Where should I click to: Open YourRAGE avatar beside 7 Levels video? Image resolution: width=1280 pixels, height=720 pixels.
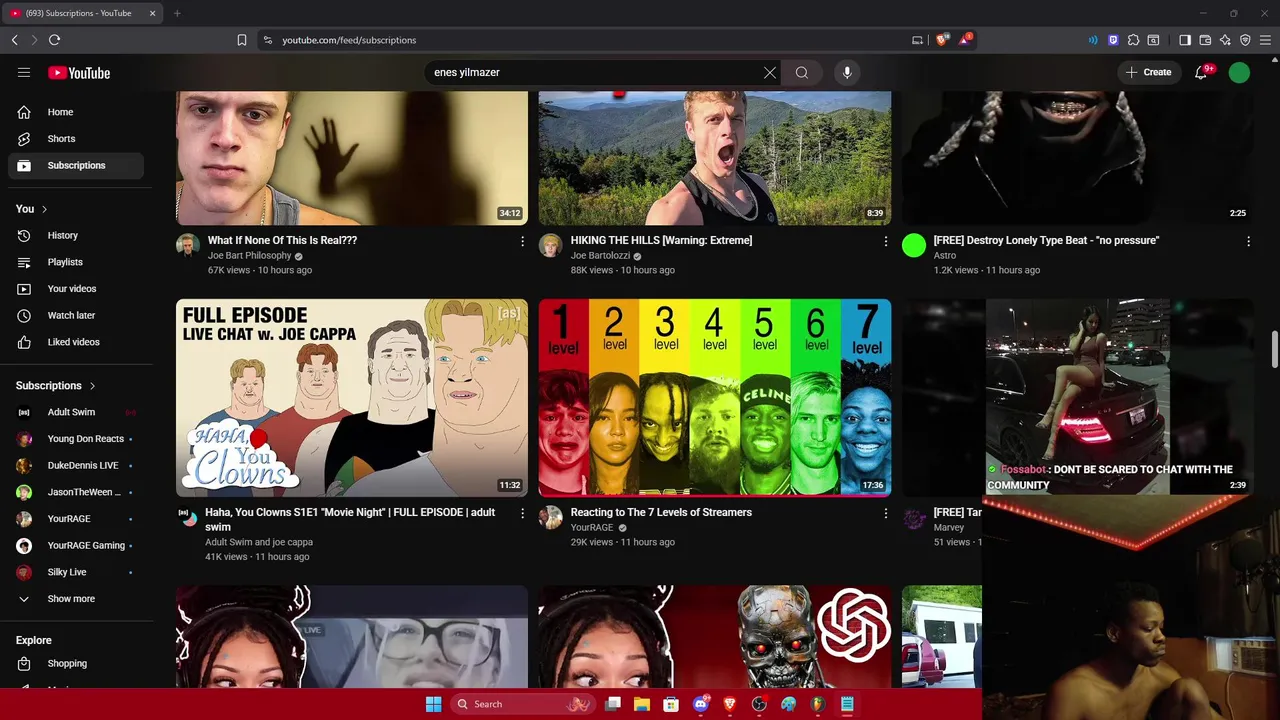(551, 517)
